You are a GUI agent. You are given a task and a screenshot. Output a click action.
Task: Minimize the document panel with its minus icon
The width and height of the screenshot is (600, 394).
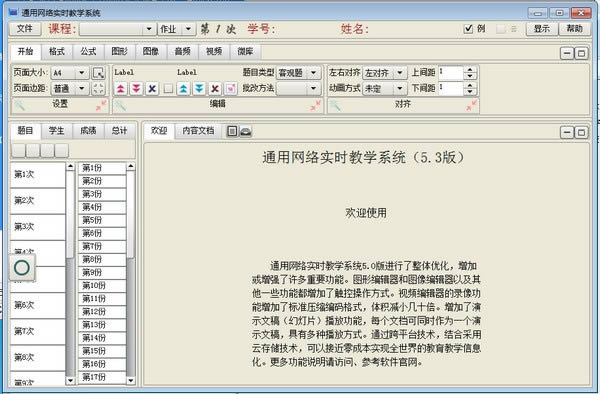pyautogui.click(x=567, y=132)
